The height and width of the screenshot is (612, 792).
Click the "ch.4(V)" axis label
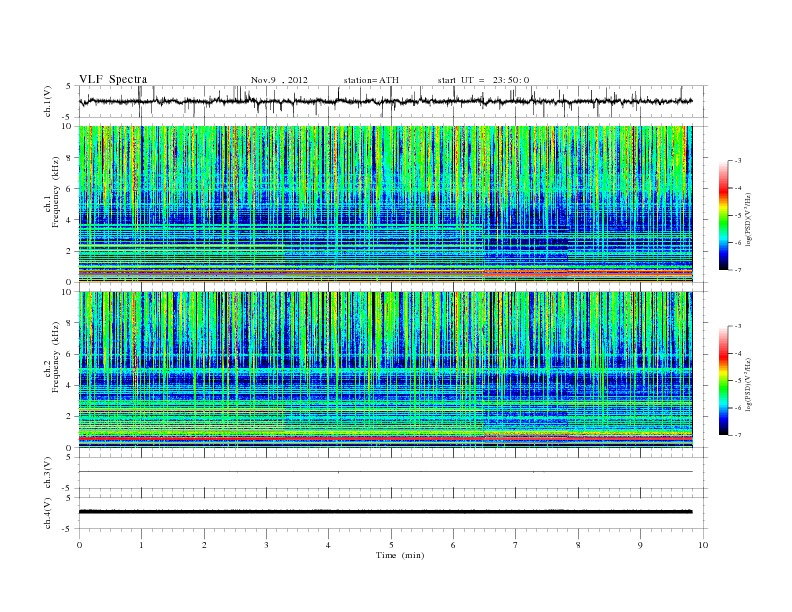tap(48, 513)
